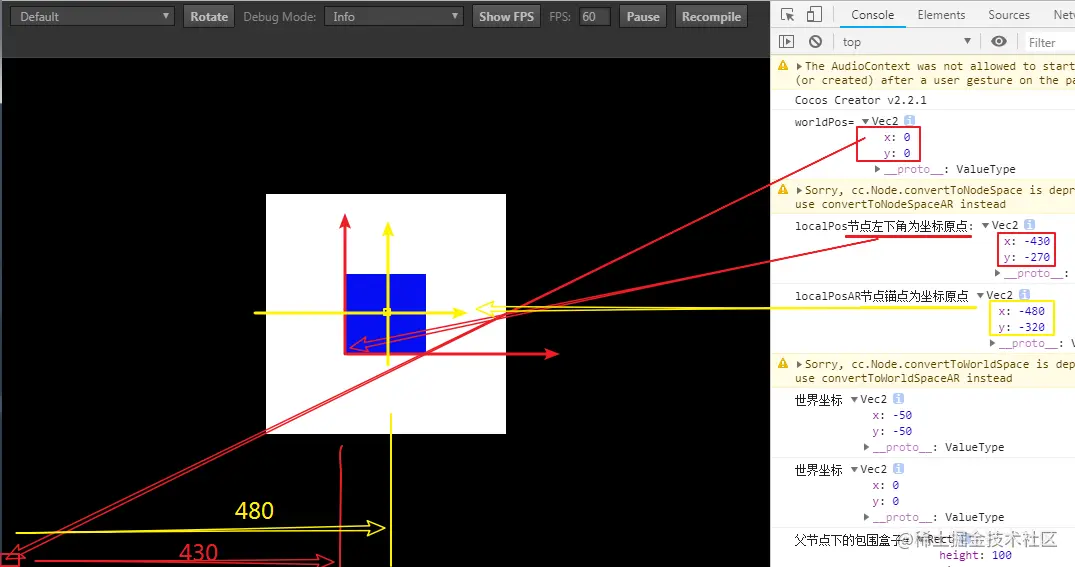The width and height of the screenshot is (1075, 567).
Task: Collapse the second 世界坐标 Vec2 object
Action: click(x=854, y=470)
